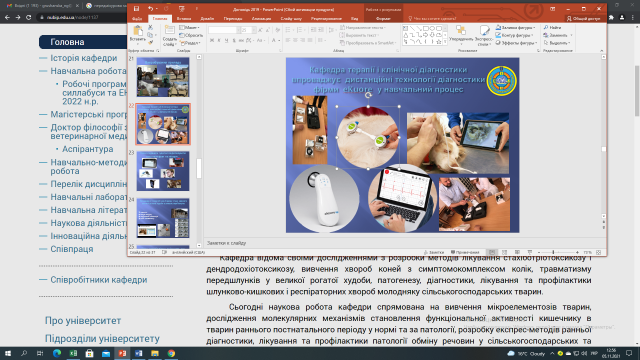Click the Cut scissors icon in clipboard group

pyautogui.click(x=150, y=27)
